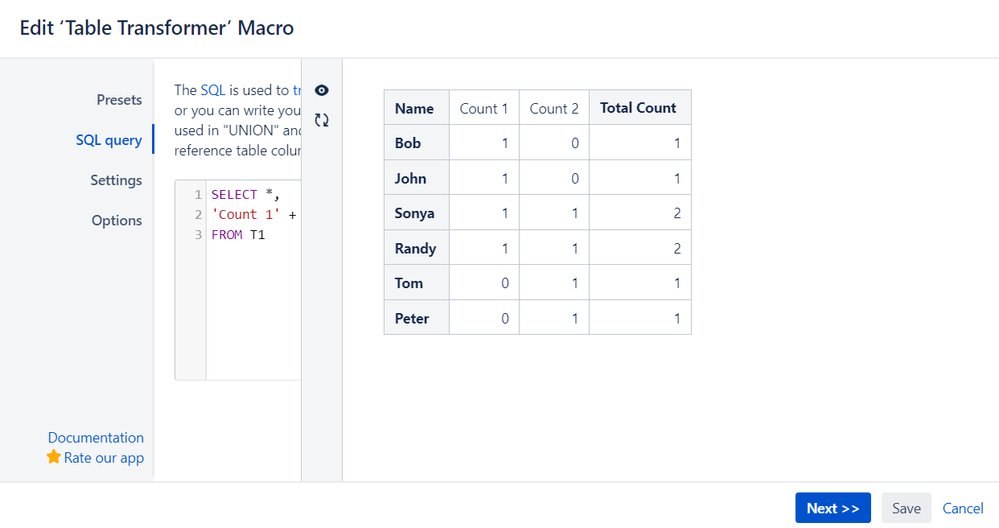Cancel editing the macro
The width and height of the screenshot is (999, 528).
tap(963, 508)
